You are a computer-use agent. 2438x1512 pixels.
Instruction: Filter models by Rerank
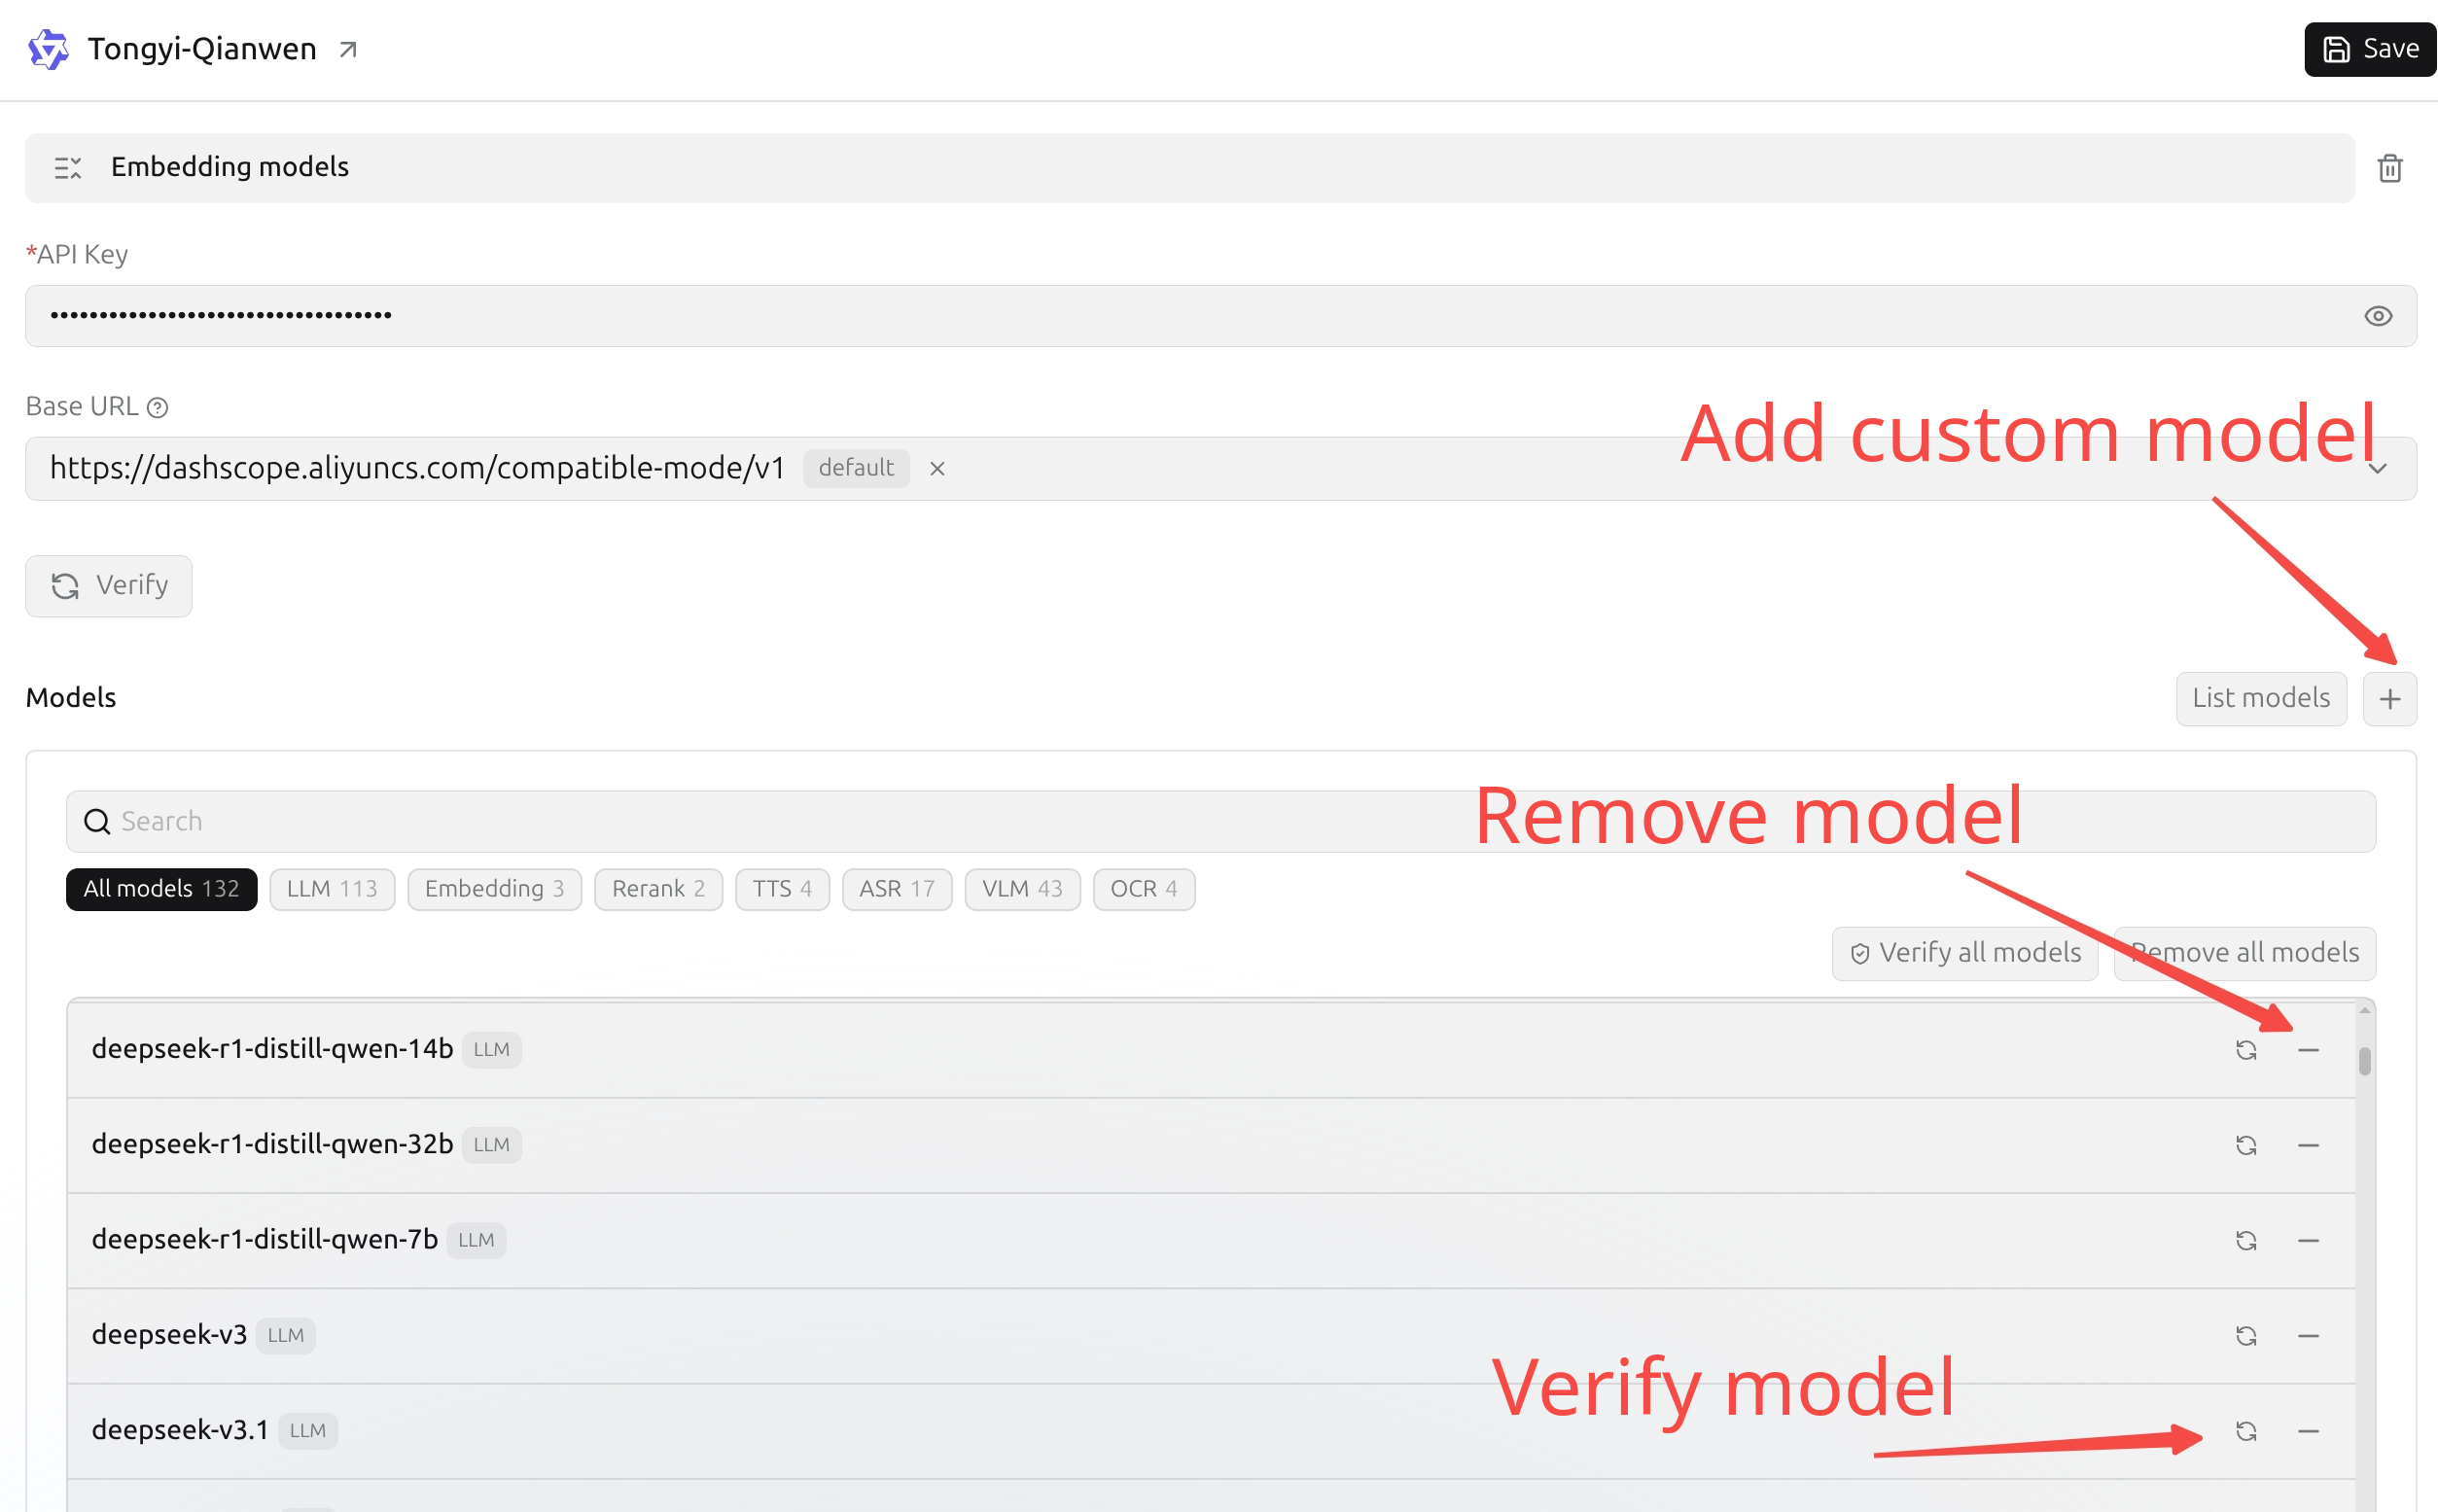point(659,889)
